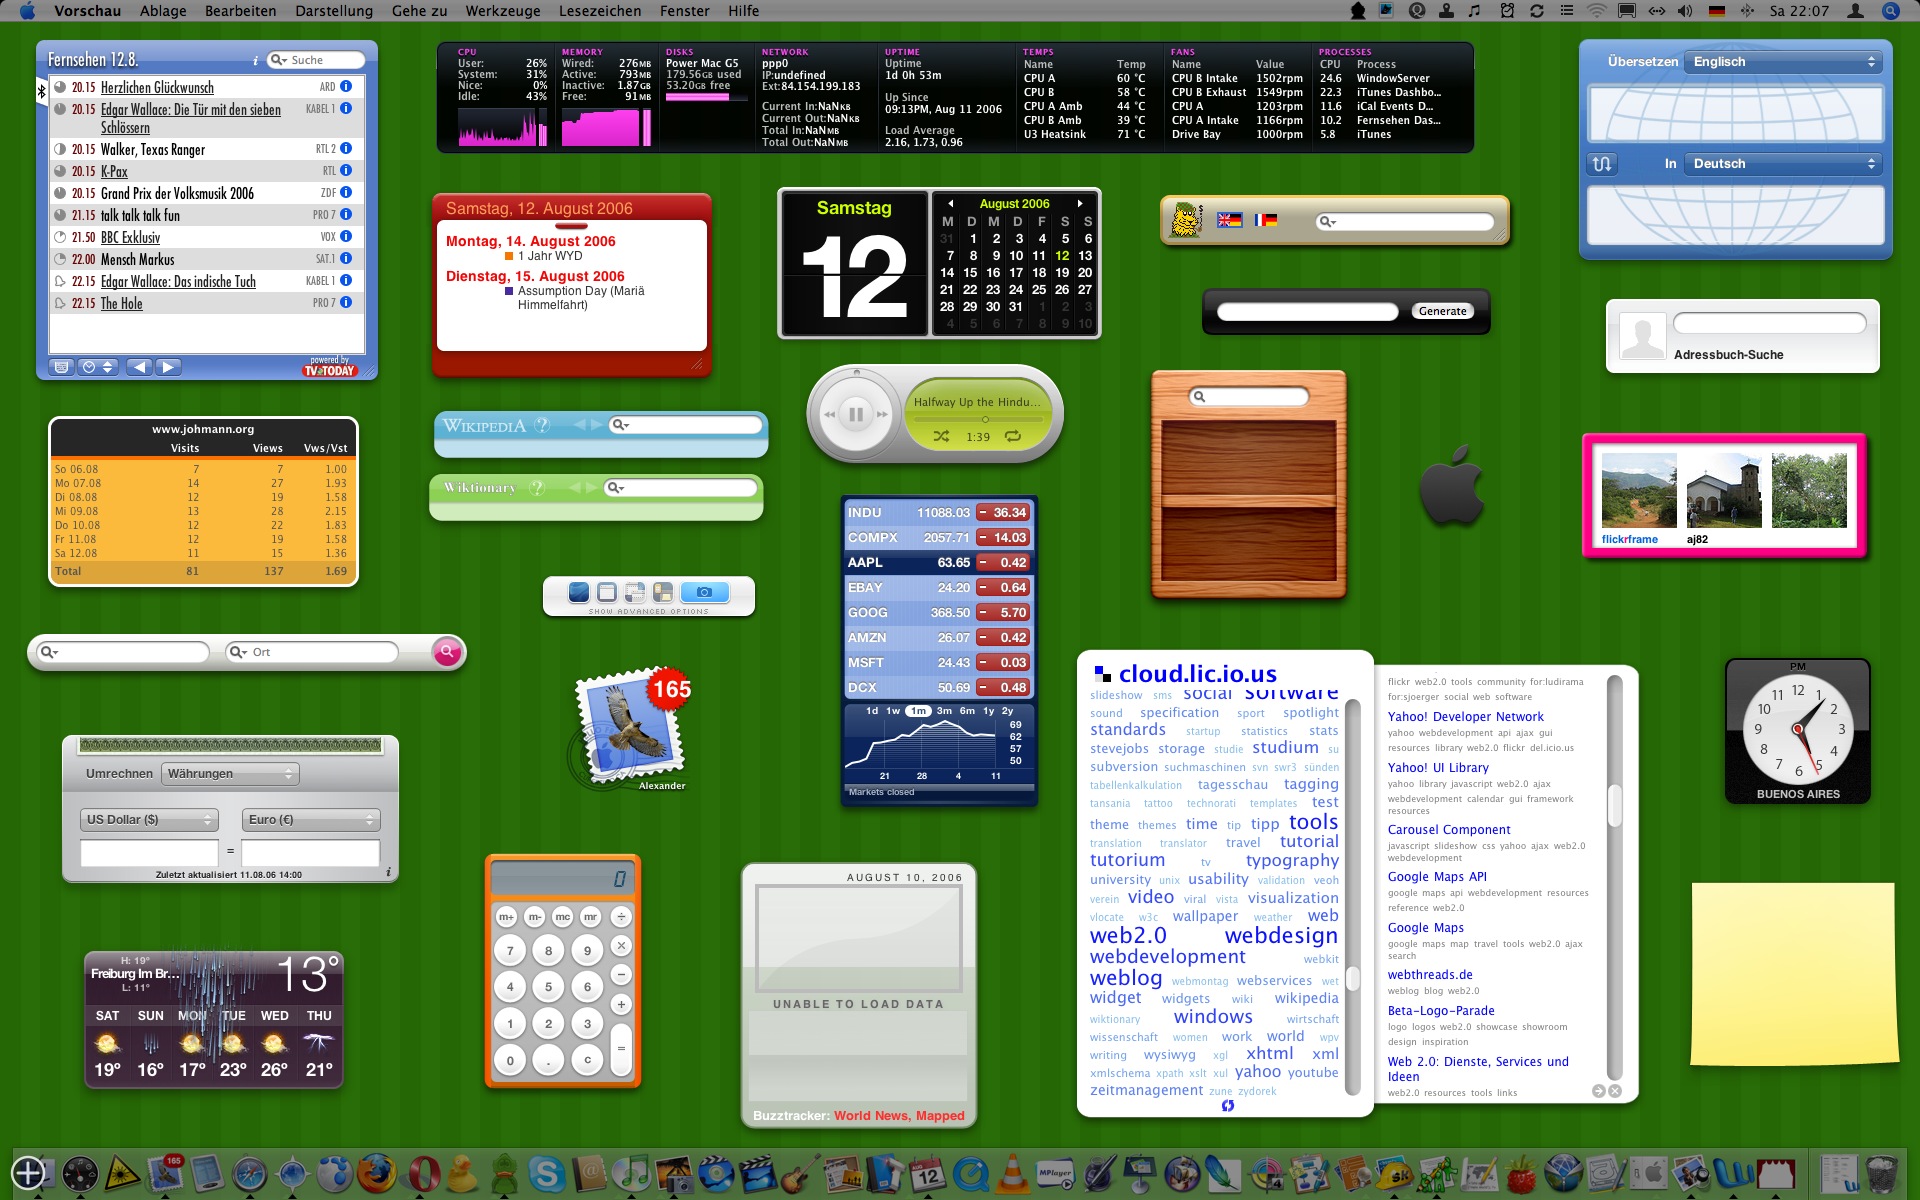Open info icon for K-Pax listing
1920x1200 pixels.
pyautogui.click(x=346, y=171)
